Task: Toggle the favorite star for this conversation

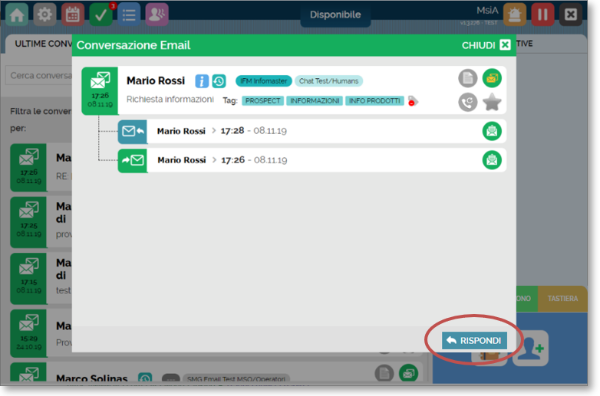Action: pyautogui.click(x=492, y=102)
